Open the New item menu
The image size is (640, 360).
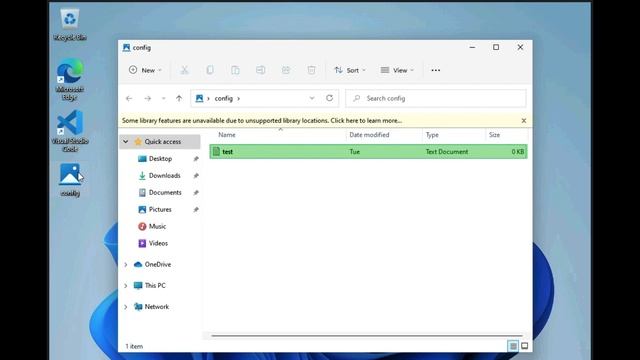click(x=145, y=70)
